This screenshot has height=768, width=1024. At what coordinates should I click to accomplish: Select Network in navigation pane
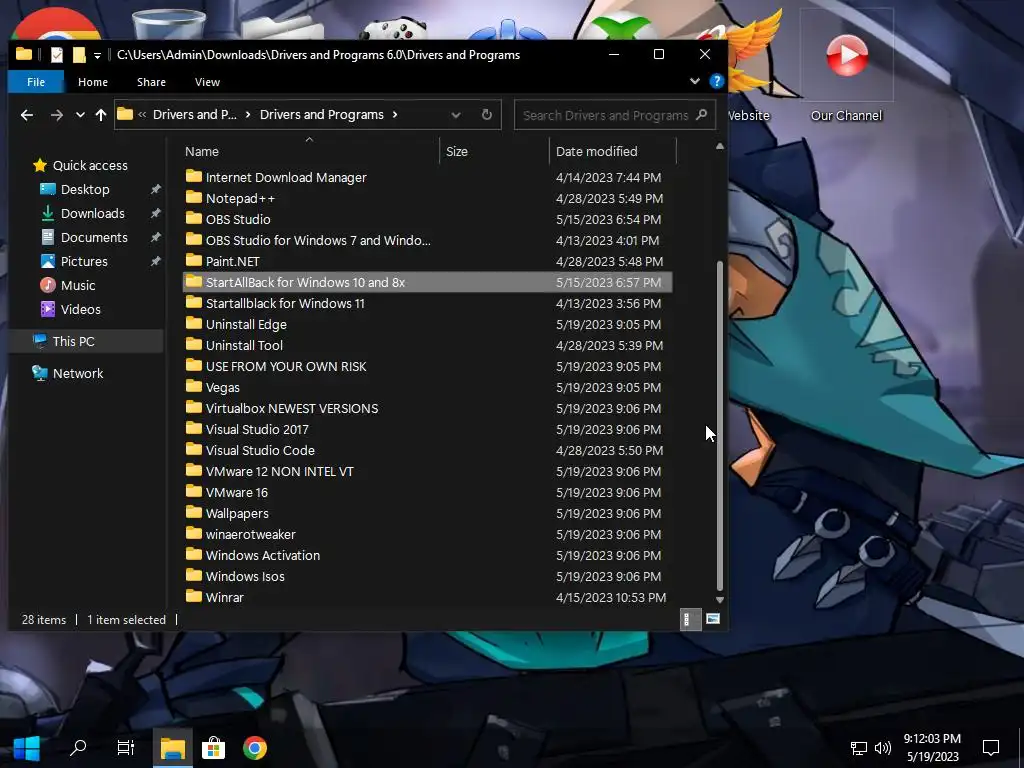(78, 374)
